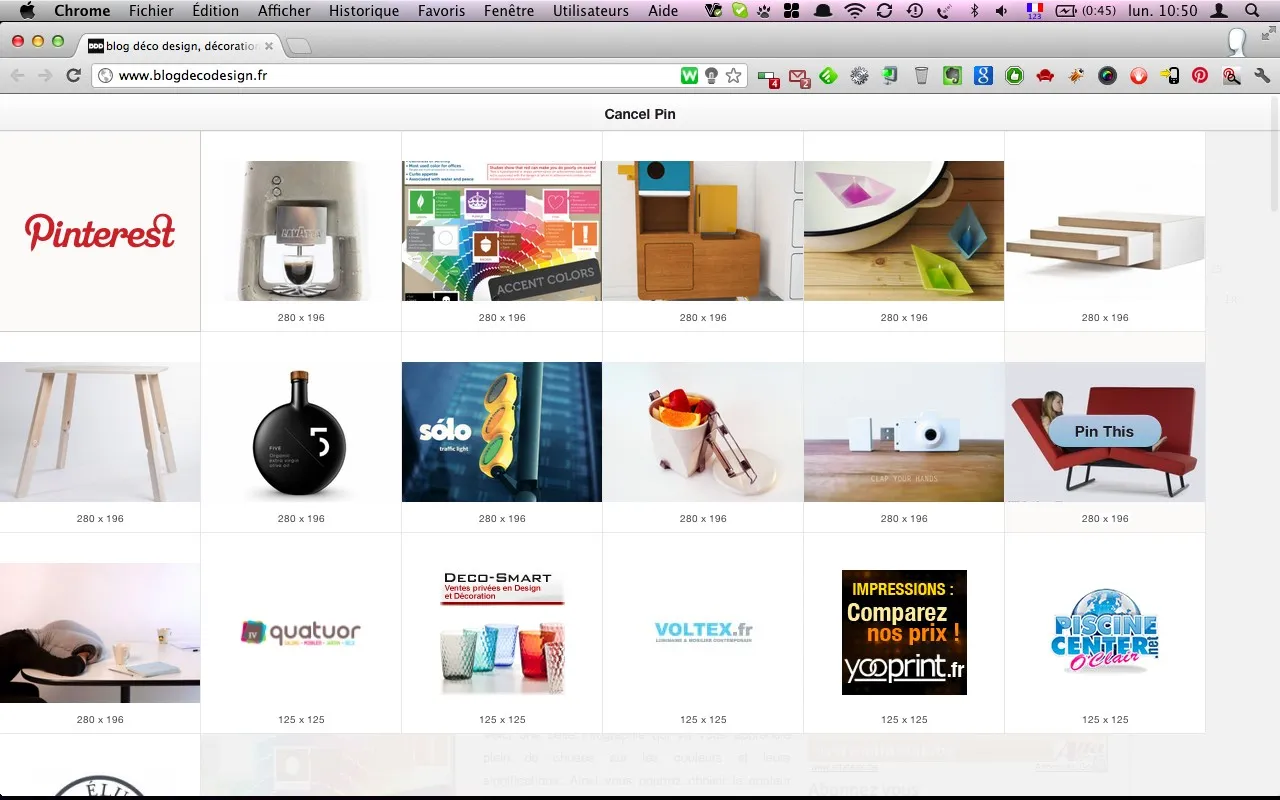
Task: Select the paper boats thumbnail
Action: 904,231
